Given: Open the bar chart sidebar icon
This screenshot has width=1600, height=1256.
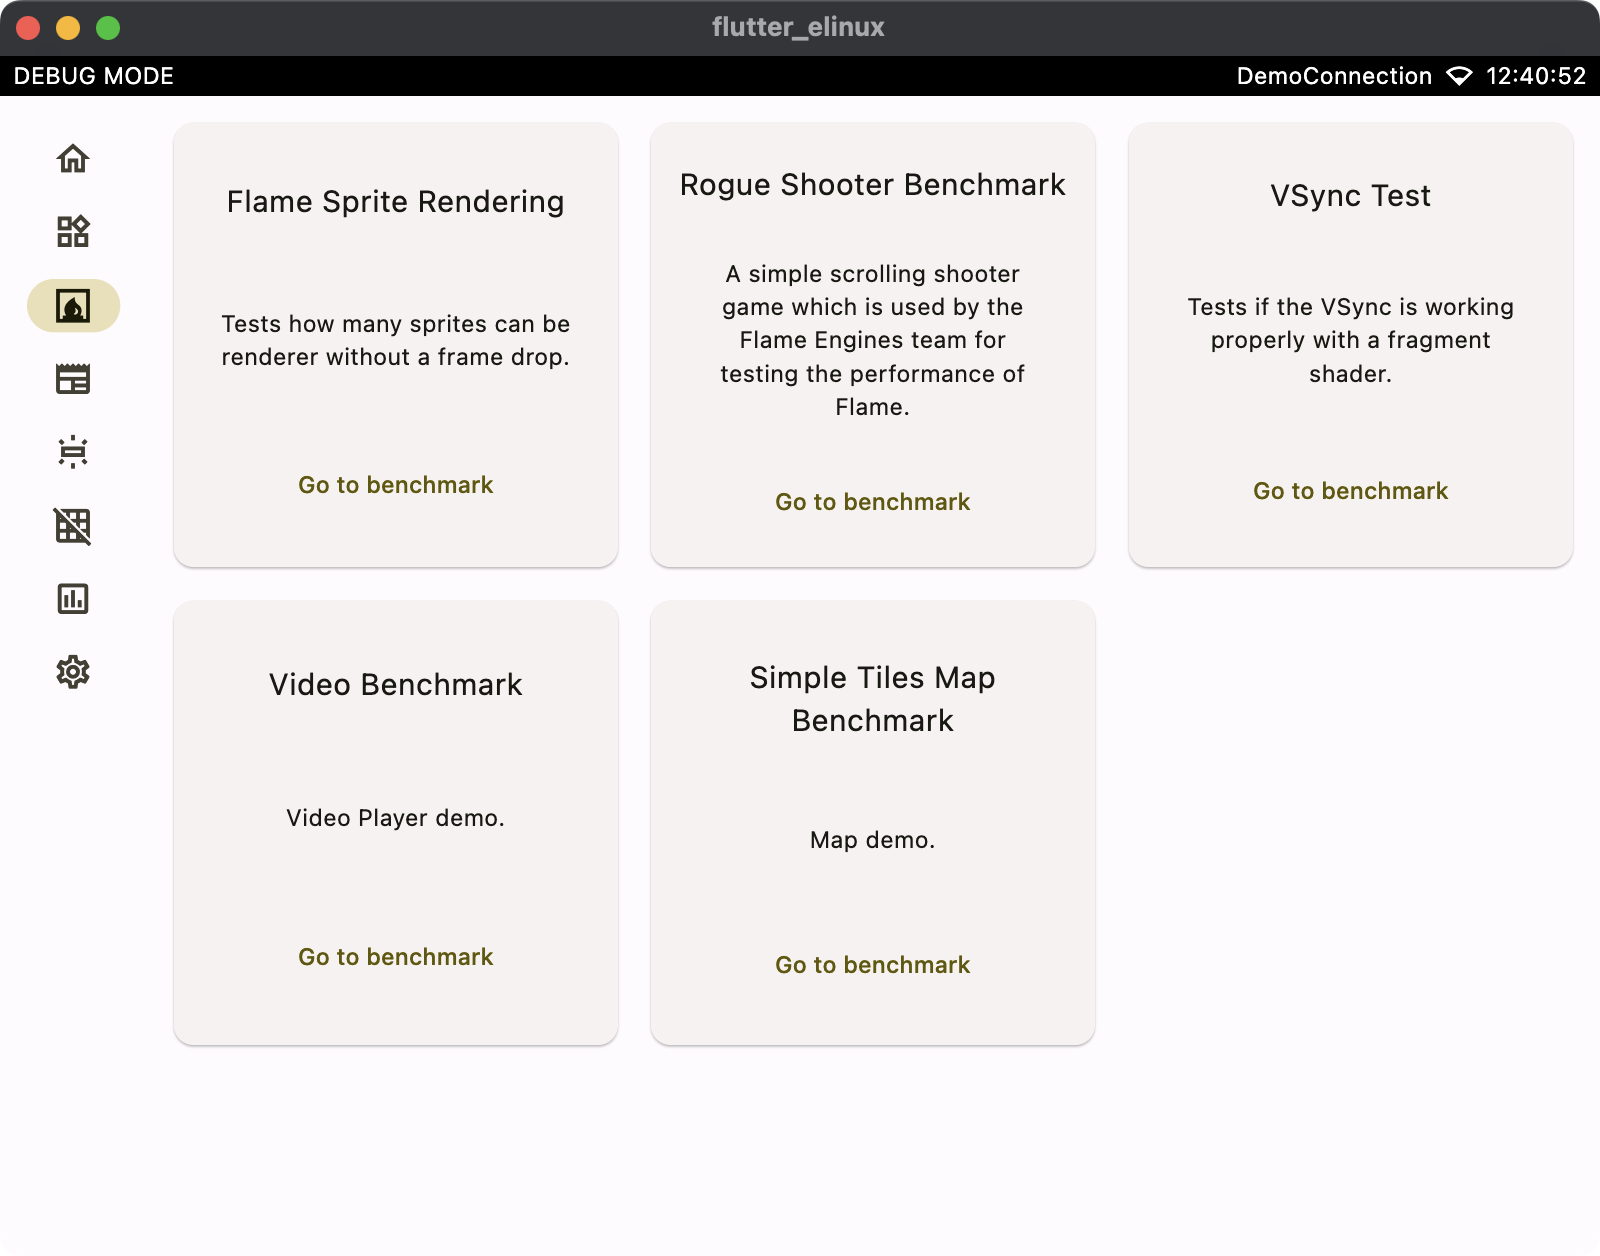Looking at the screenshot, I should click(73, 599).
